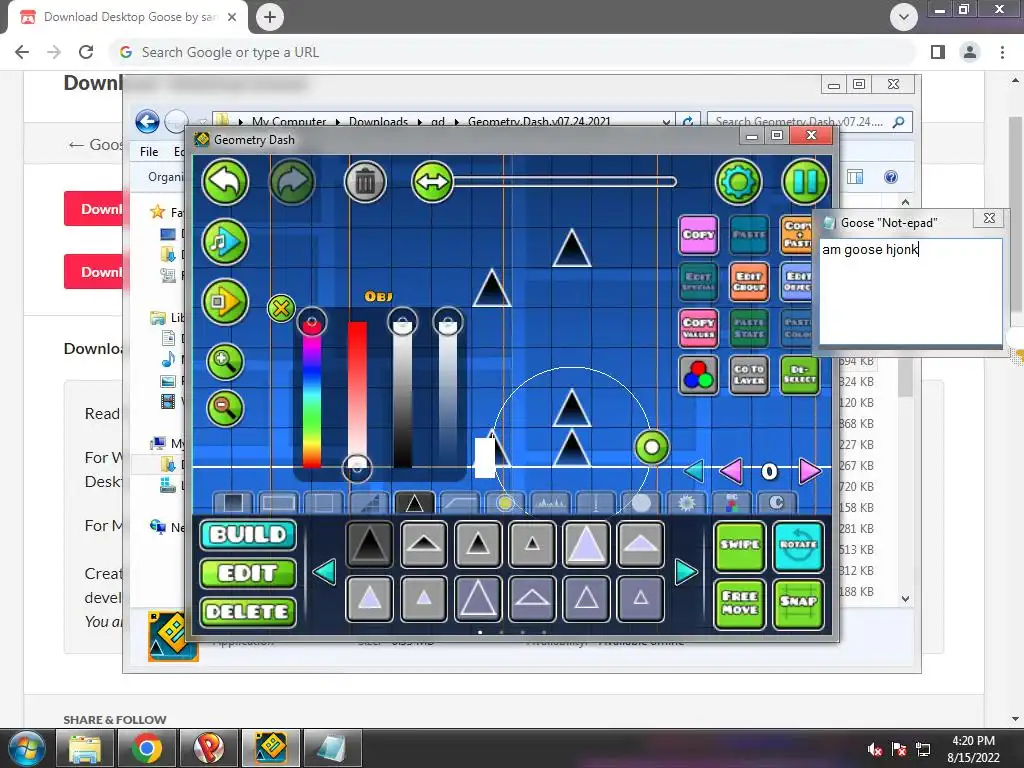Click the playtest level button

coord(225,302)
